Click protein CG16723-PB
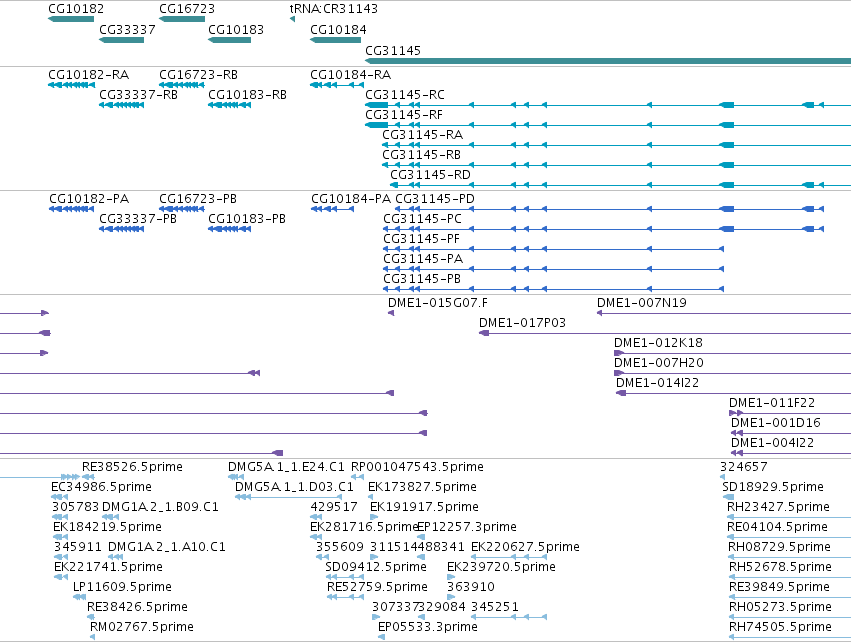The width and height of the screenshot is (851, 642). (x=182, y=209)
